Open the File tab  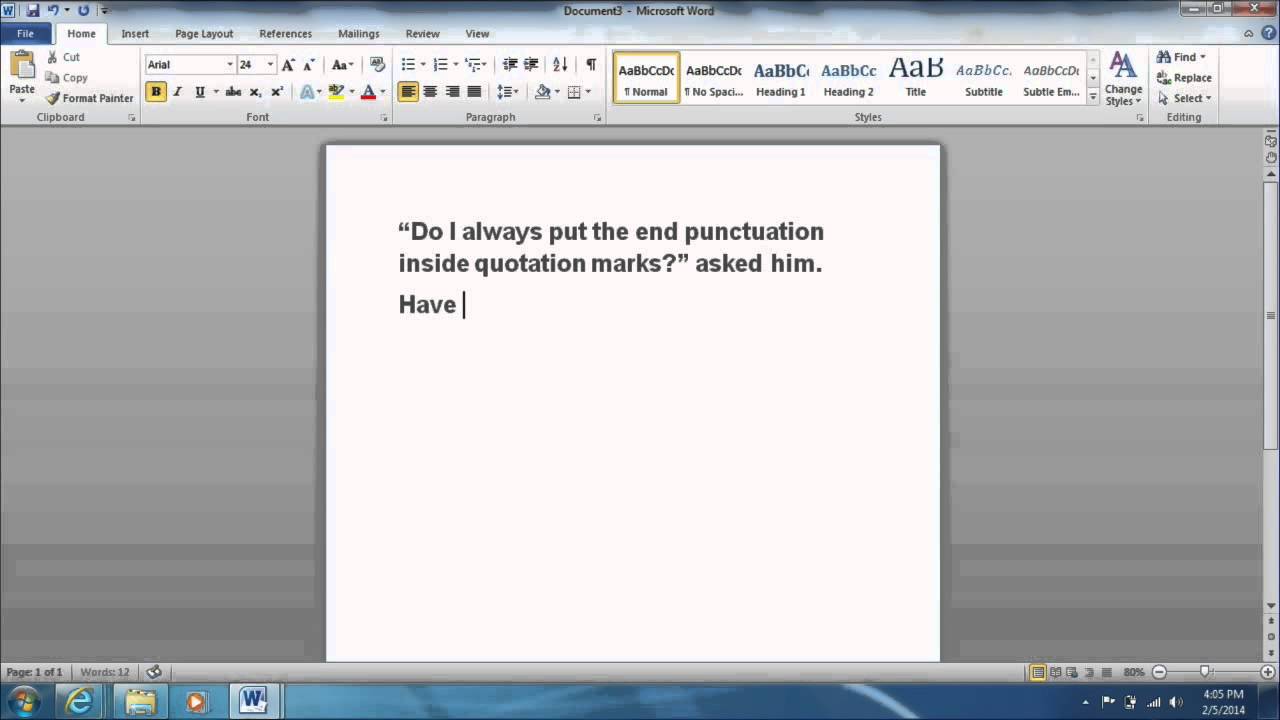click(x=25, y=33)
